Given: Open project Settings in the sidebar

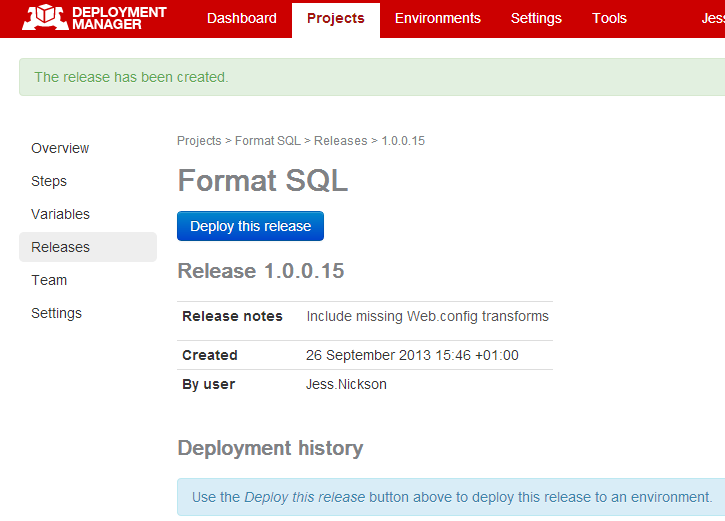Looking at the screenshot, I should pos(56,313).
